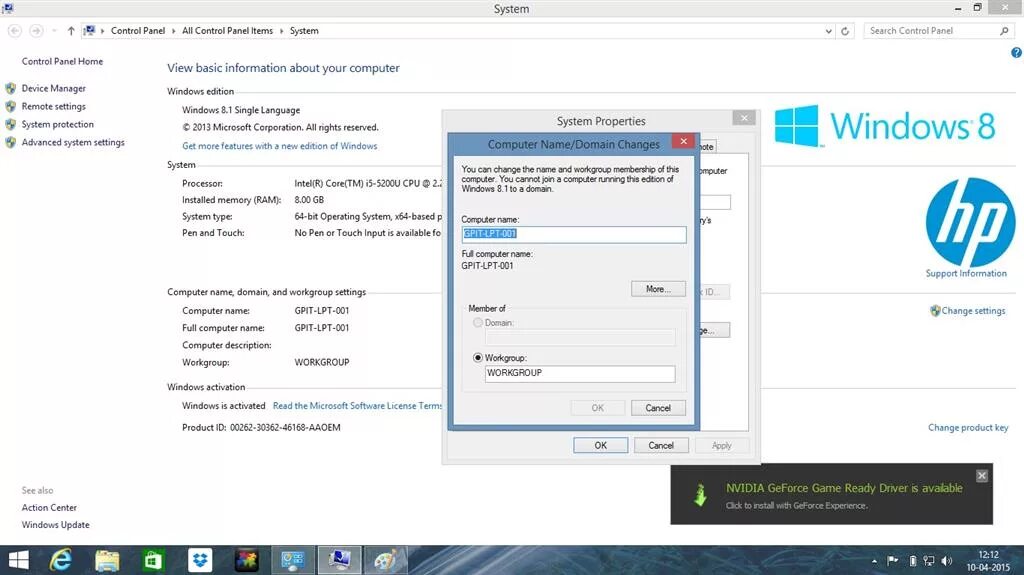Select Control Panel in the breadcrumb
The width and height of the screenshot is (1024, 575).
(138, 31)
